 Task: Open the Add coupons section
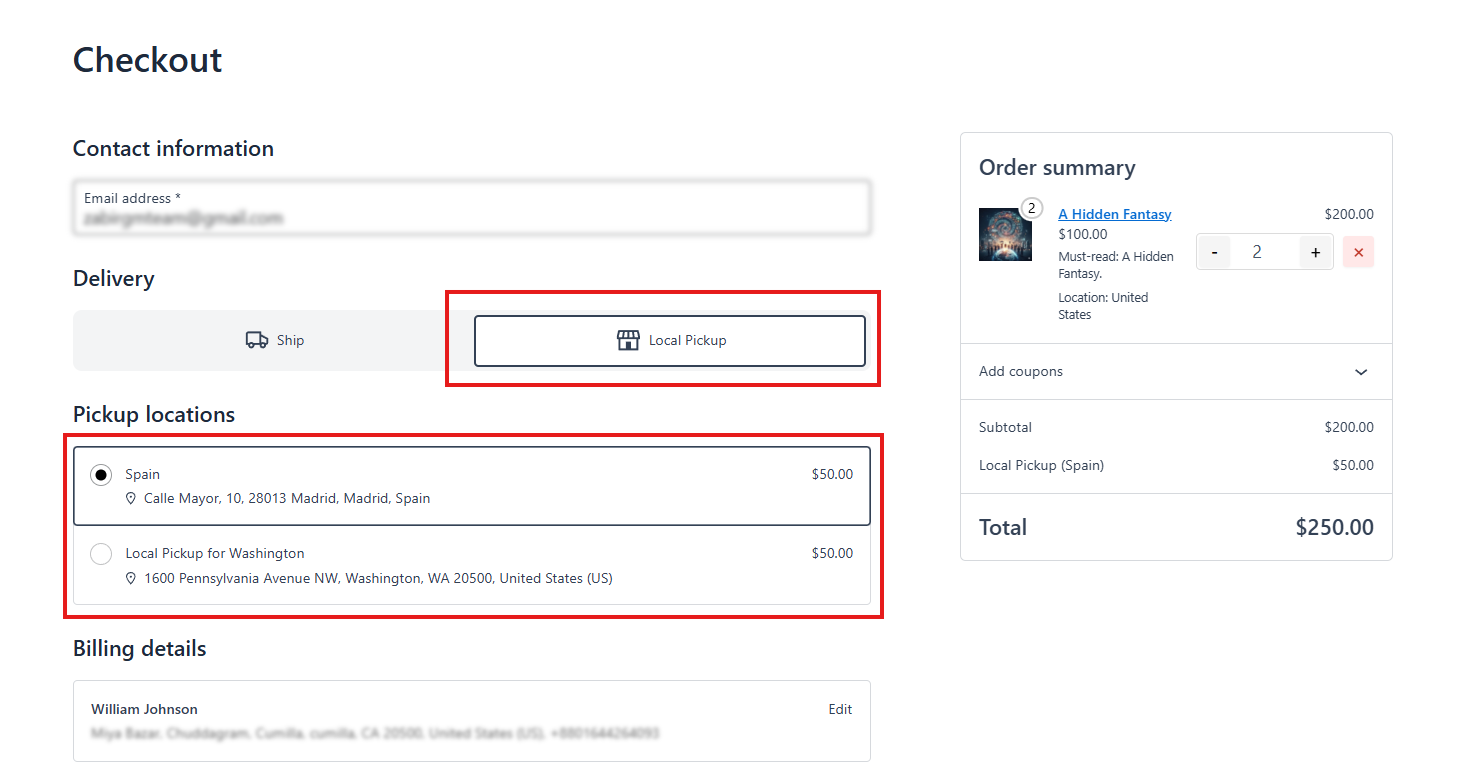(x=1022, y=372)
